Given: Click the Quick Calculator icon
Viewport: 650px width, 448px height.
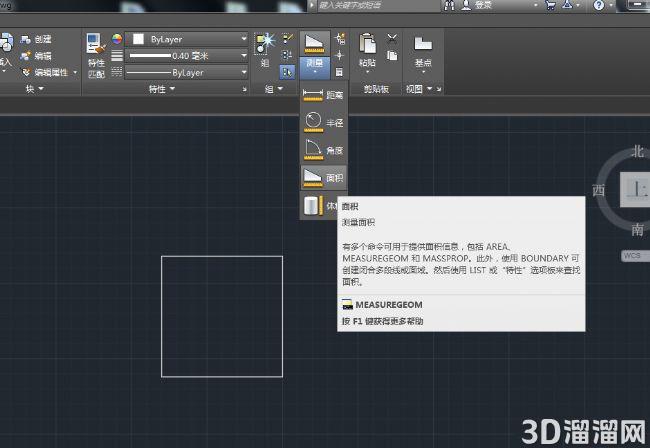Looking at the screenshot, I should [x=340, y=72].
